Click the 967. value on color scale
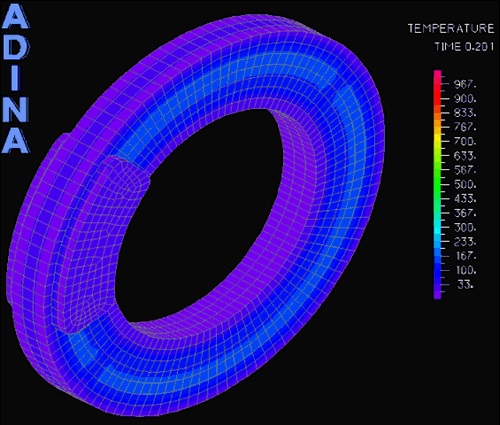Image resolution: width=500 pixels, height=425 pixels. (x=465, y=85)
